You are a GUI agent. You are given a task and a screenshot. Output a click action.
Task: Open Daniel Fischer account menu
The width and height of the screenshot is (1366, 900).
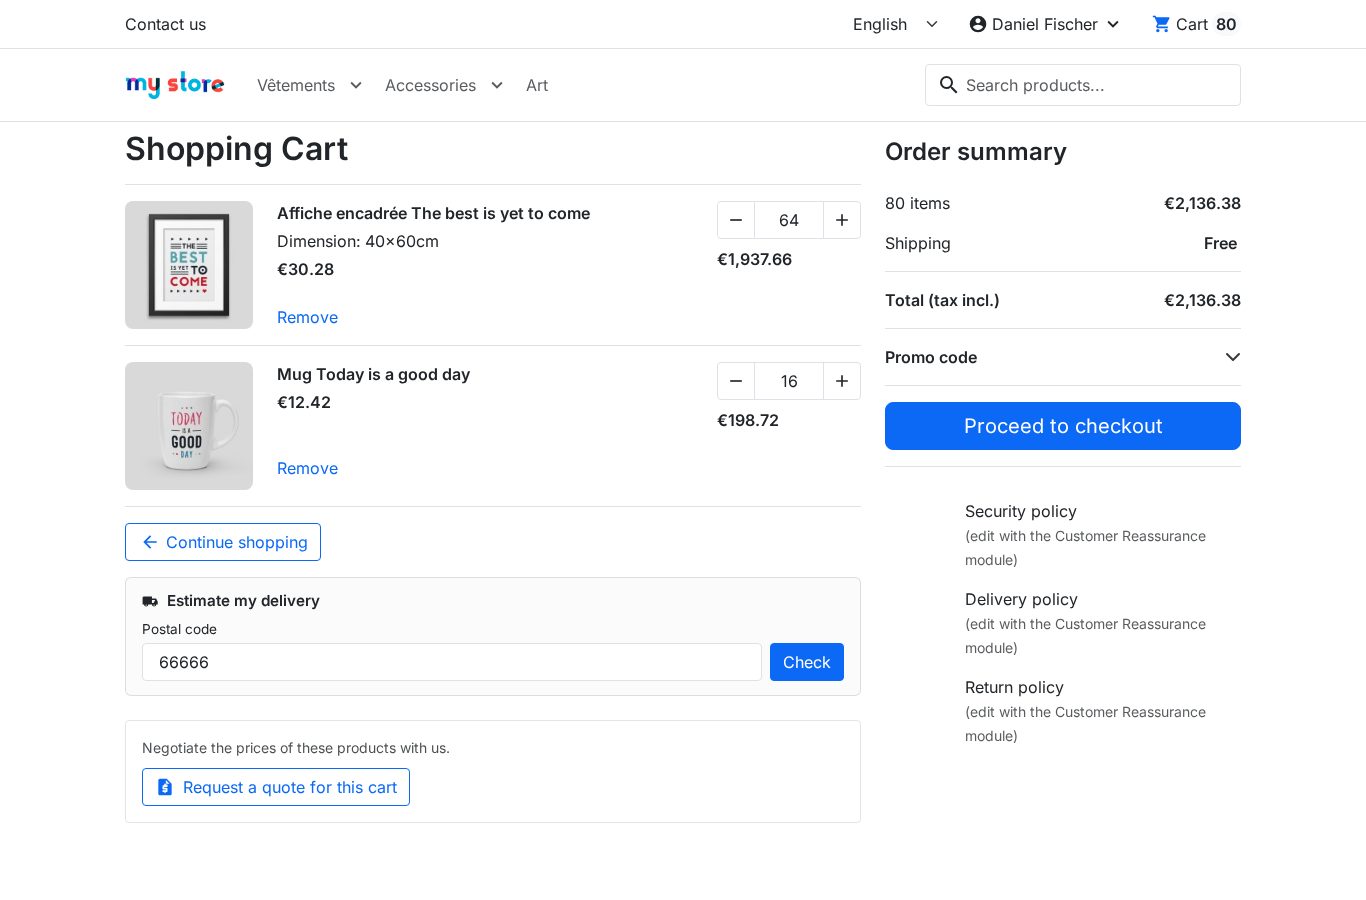[x=1045, y=24]
